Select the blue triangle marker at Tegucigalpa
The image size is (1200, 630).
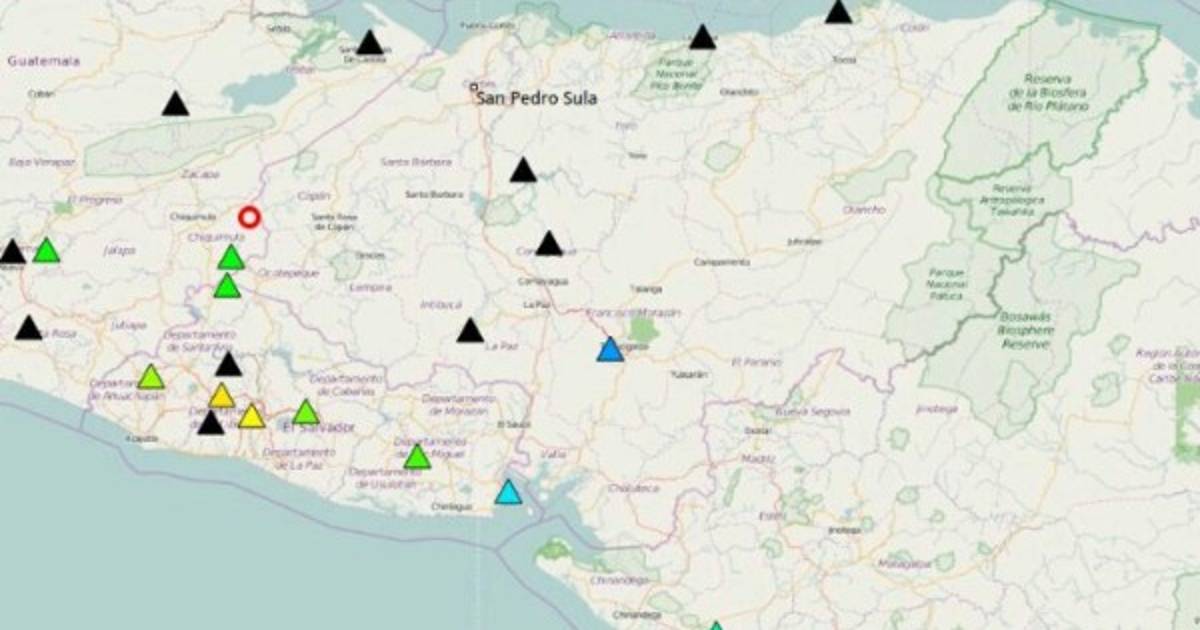[610, 350]
